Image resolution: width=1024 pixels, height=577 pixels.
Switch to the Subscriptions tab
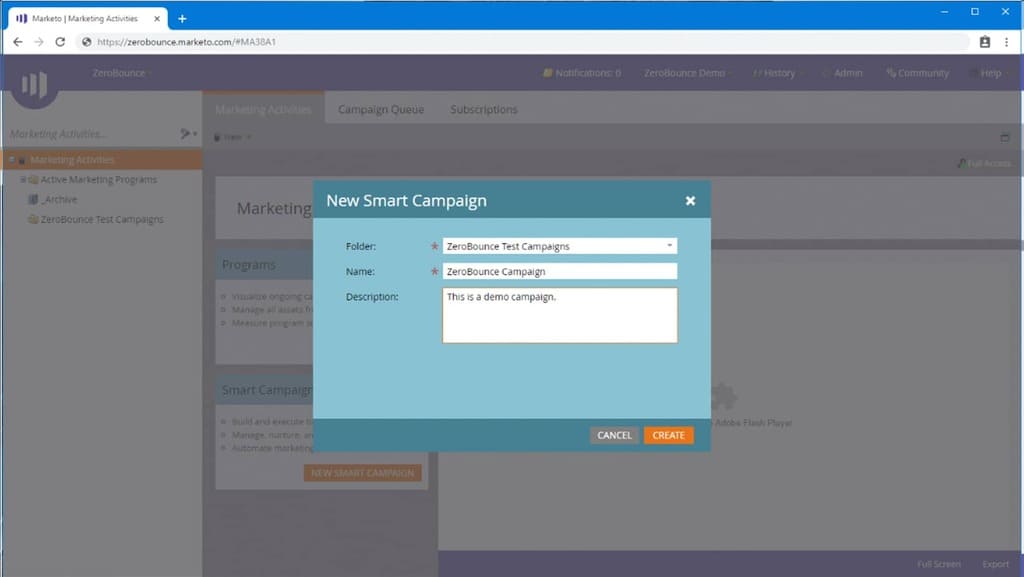tap(484, 109)
